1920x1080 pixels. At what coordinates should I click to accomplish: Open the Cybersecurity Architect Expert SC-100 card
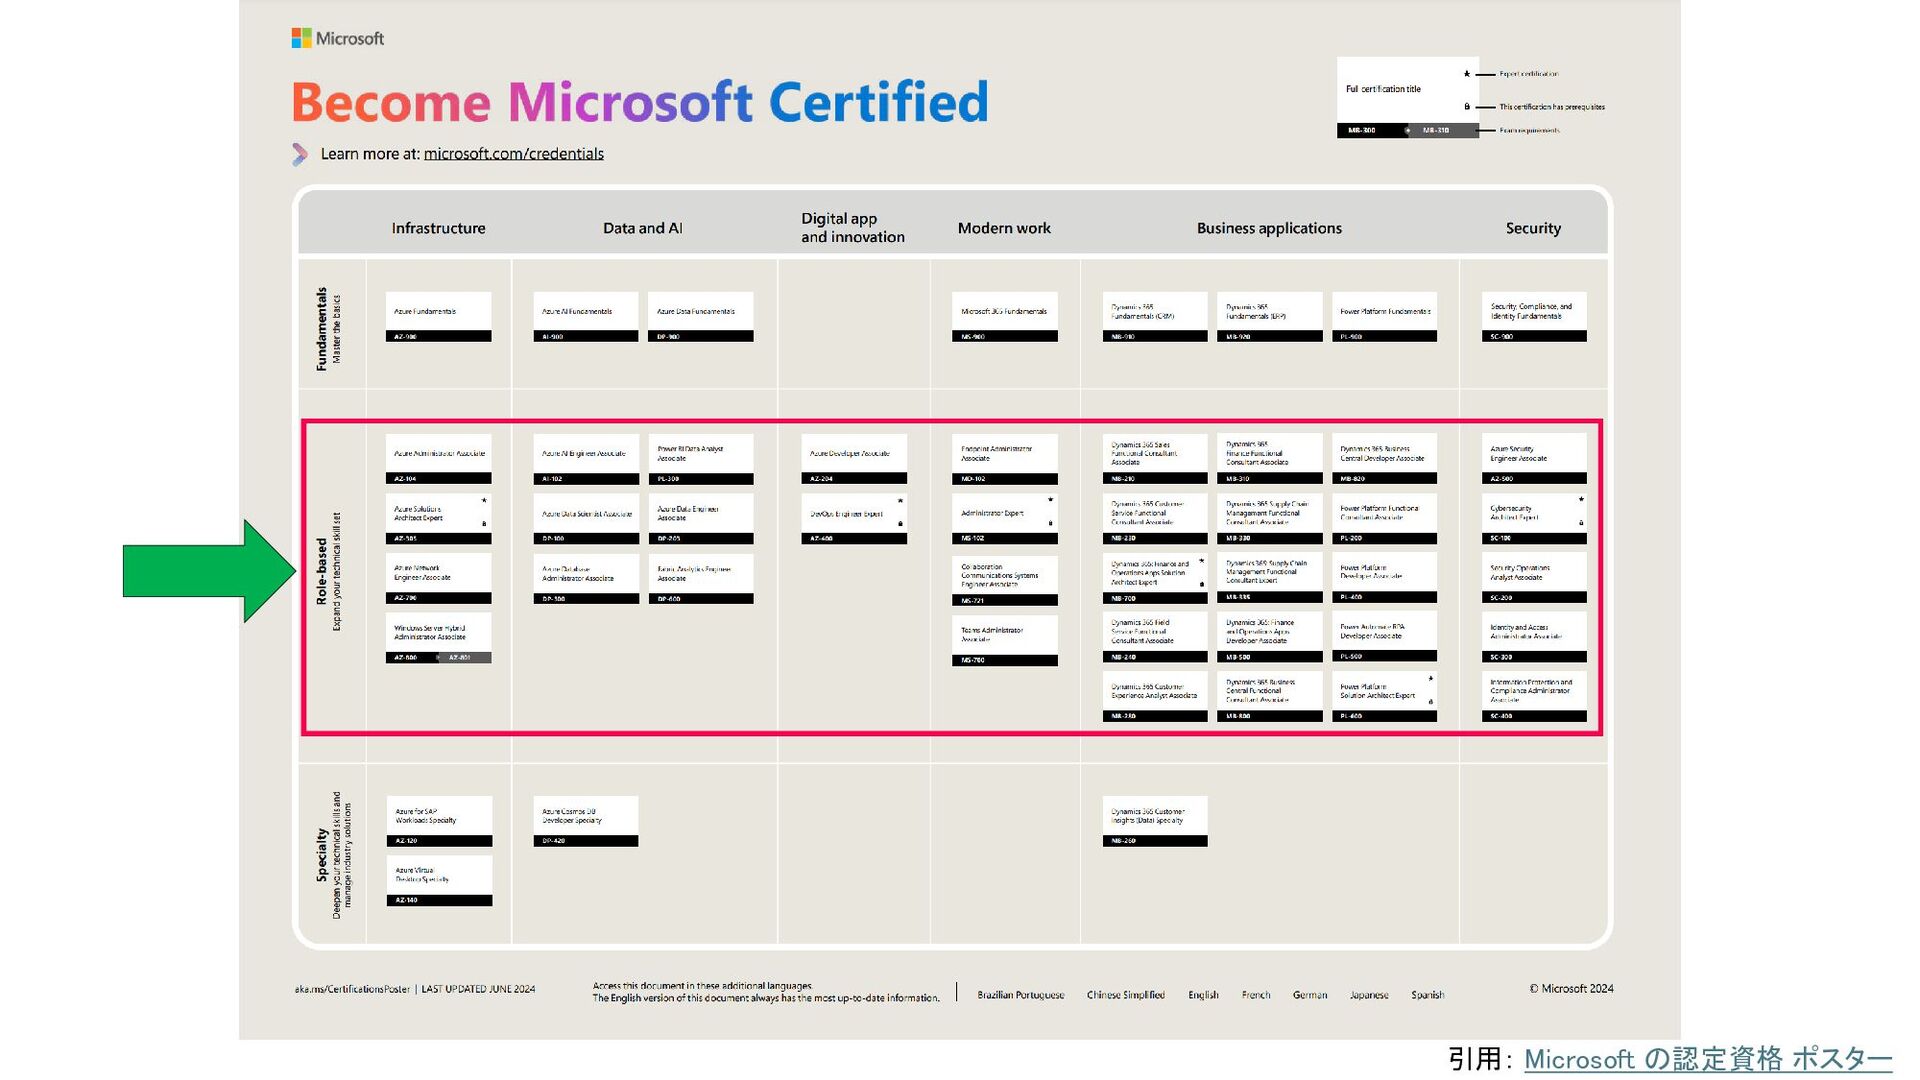click(1534, 519)
